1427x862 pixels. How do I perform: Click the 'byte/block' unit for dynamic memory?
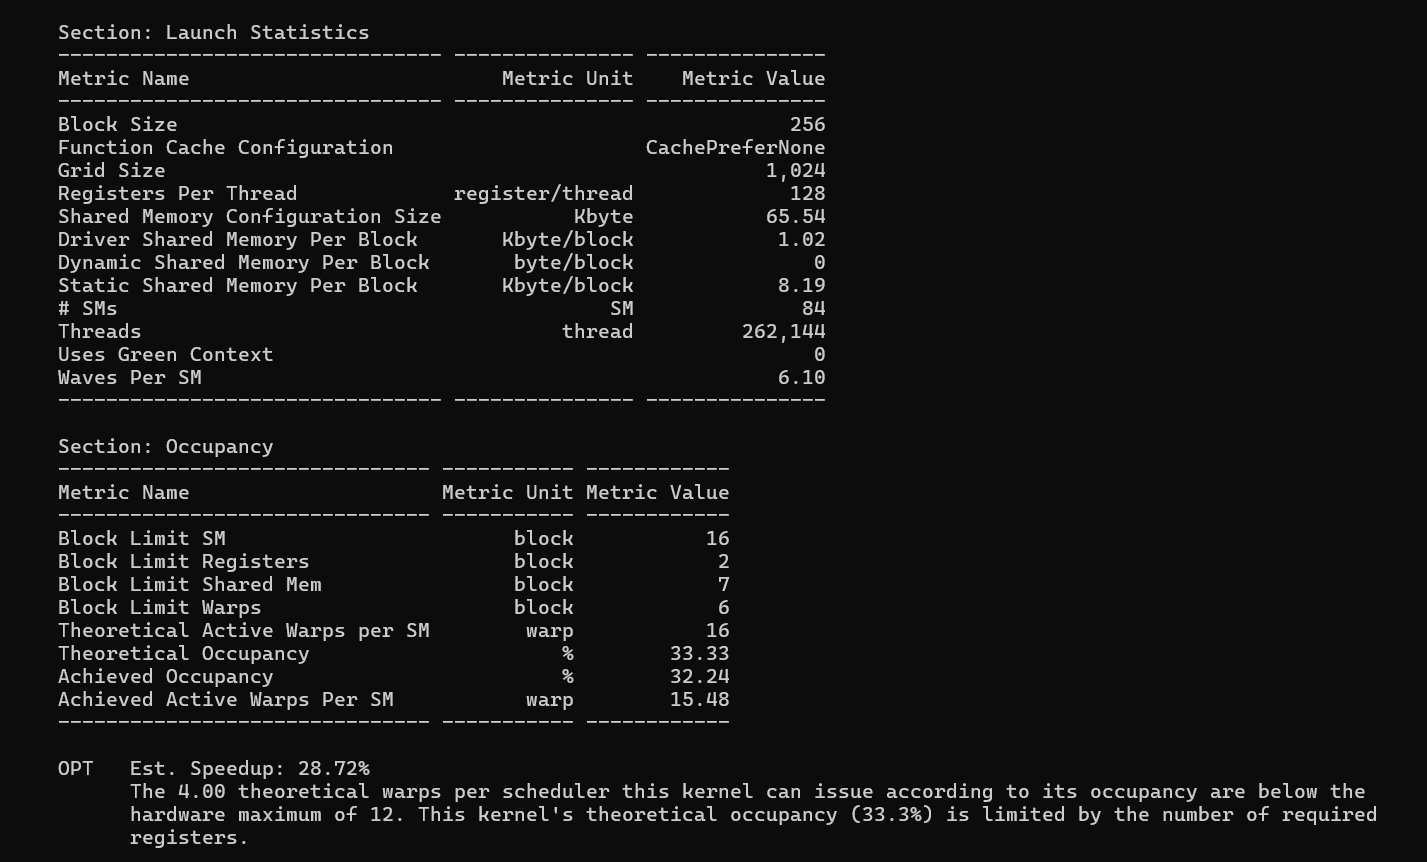573,263
